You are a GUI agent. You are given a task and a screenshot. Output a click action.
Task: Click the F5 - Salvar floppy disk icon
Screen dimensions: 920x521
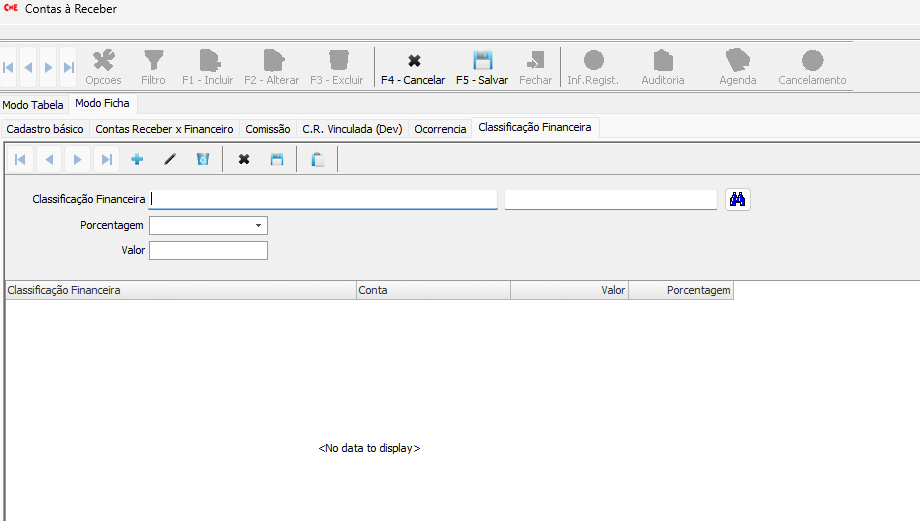point(482,61)
